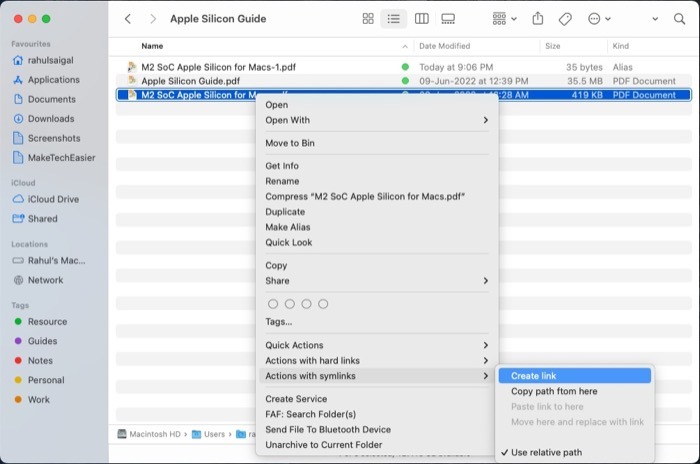700x464 pixels.
Task: Choose Create Service
Action: pos(296,399)
